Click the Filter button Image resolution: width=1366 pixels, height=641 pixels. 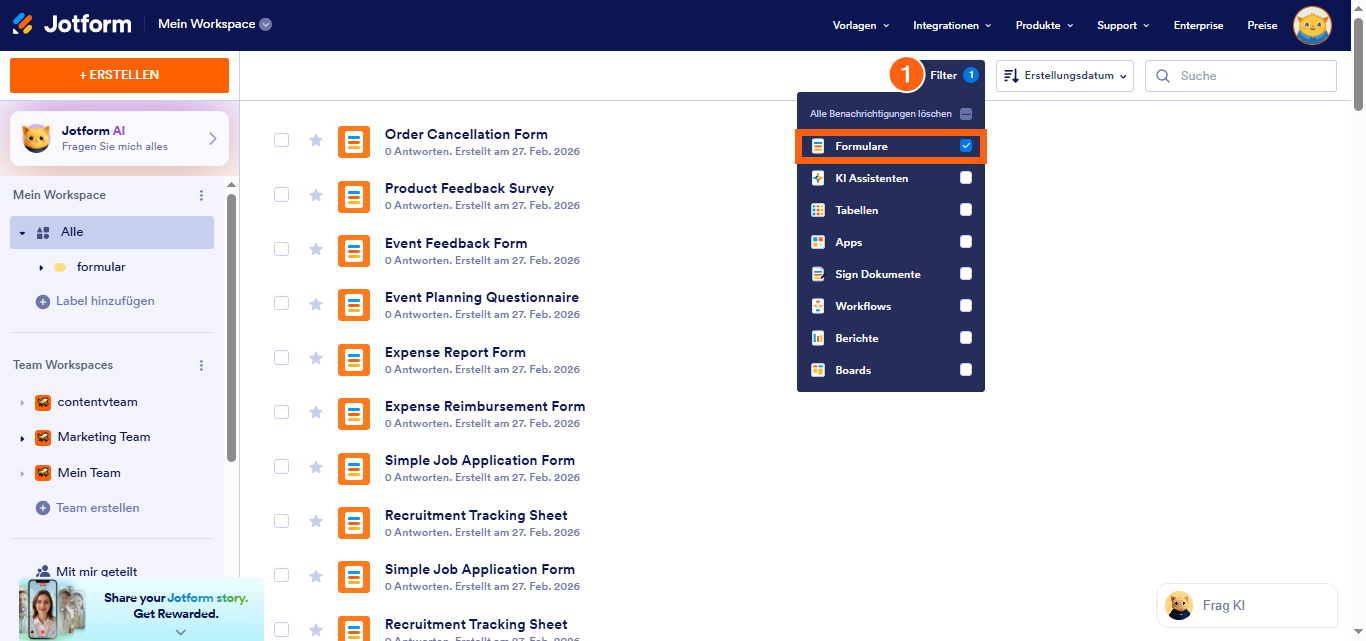(x=954, y=75)
